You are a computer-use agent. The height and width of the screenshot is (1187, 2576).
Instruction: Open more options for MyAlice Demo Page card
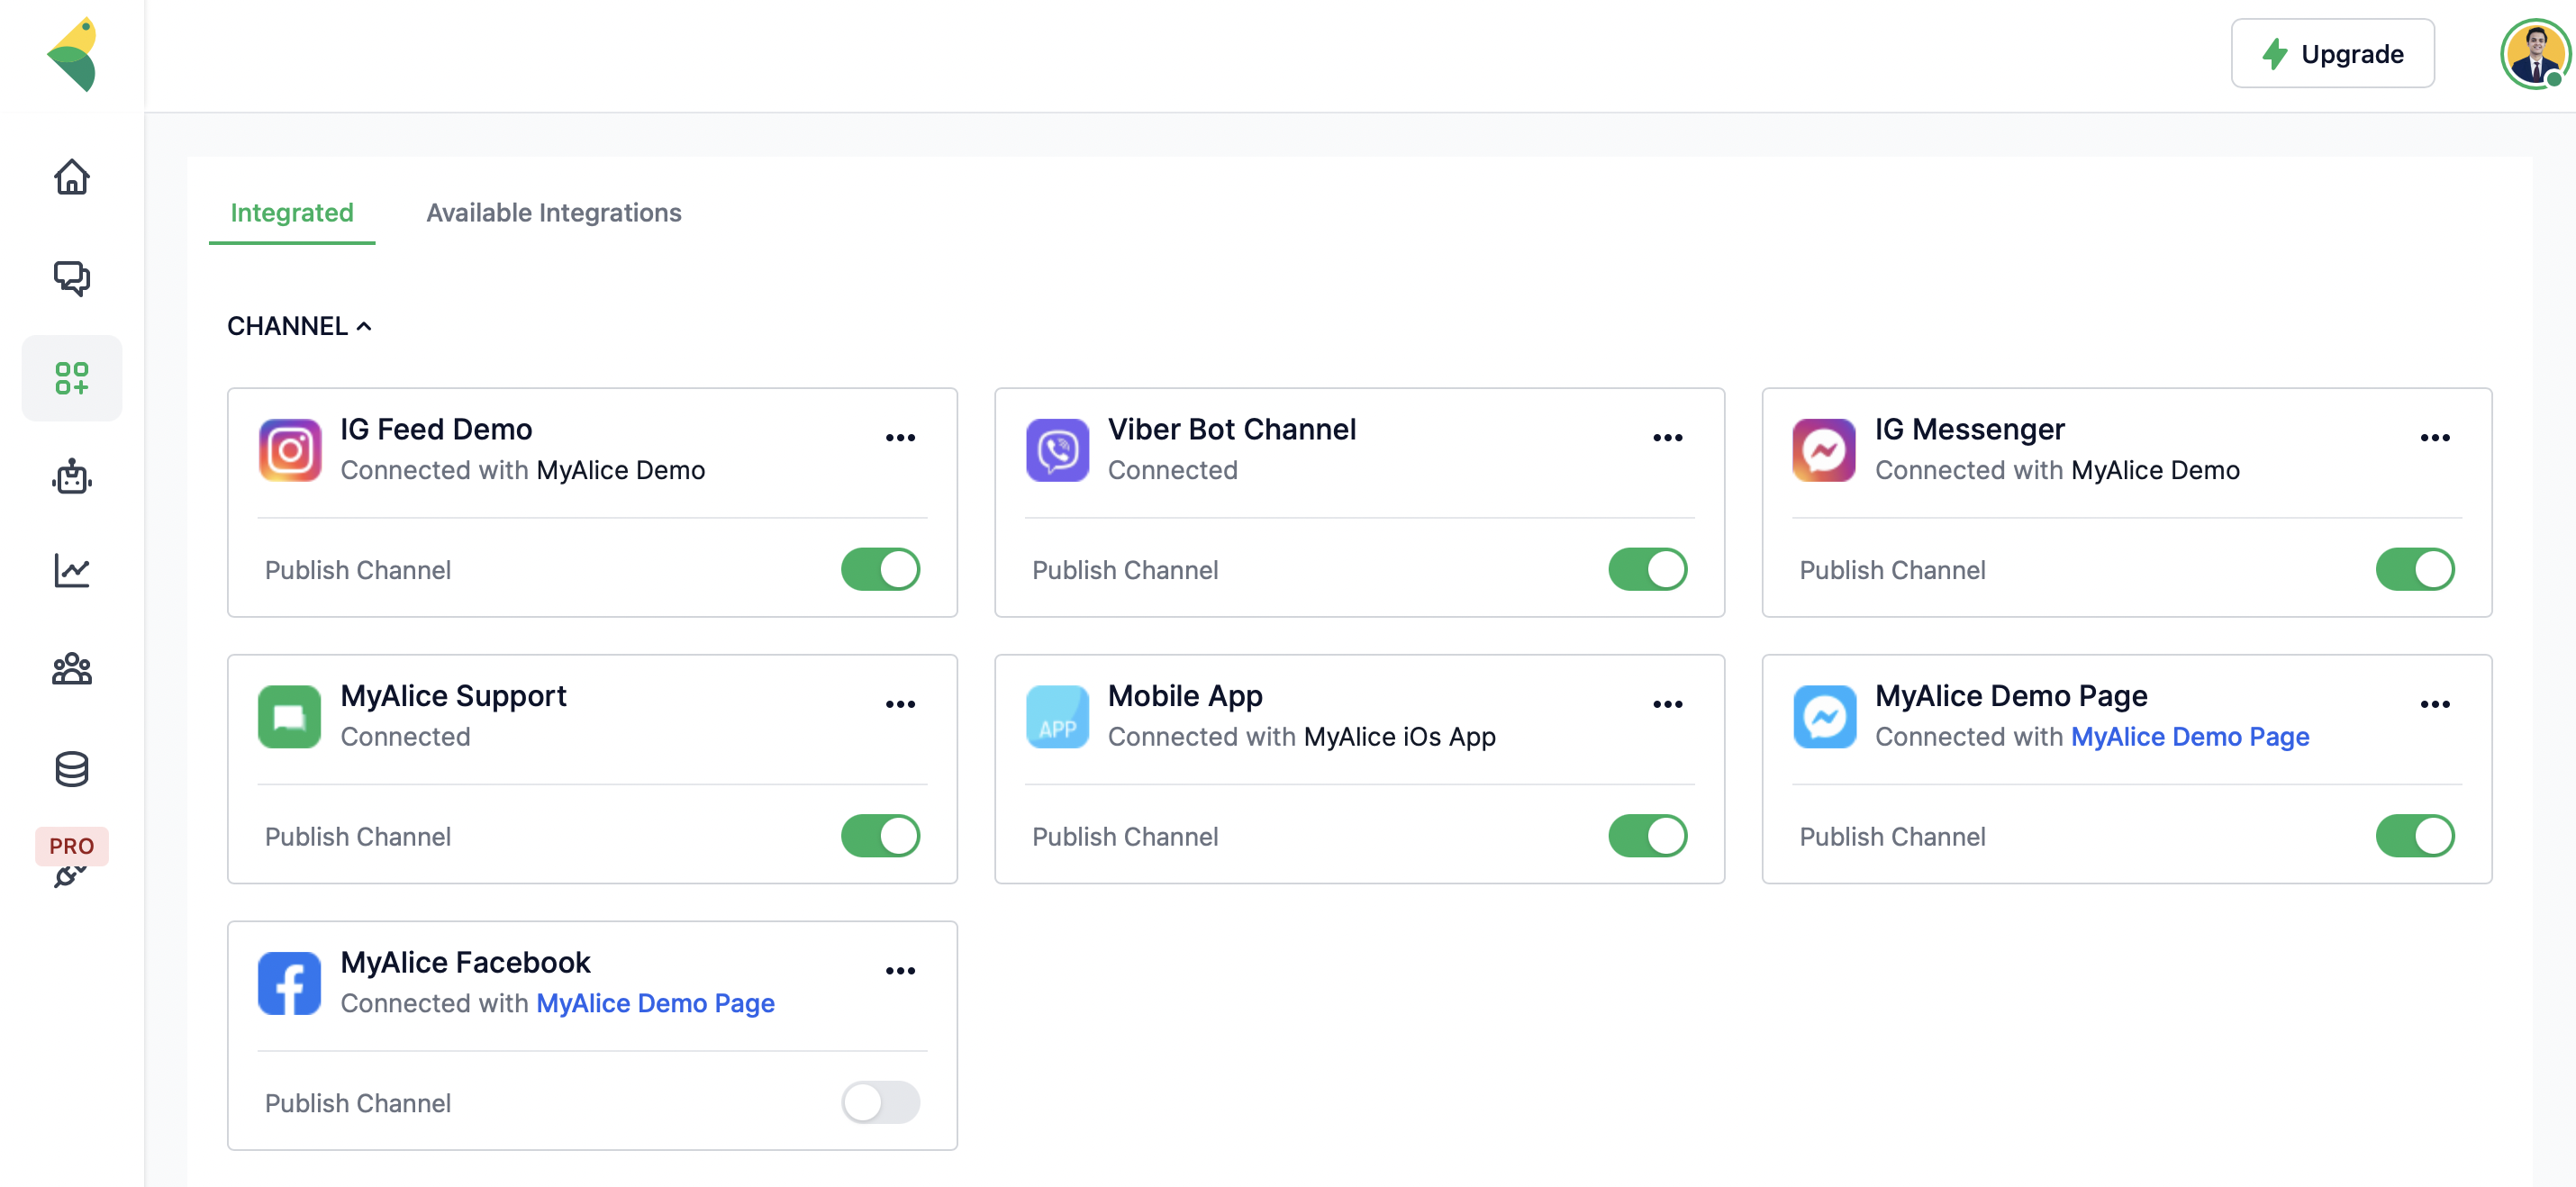coord(2434,704)
